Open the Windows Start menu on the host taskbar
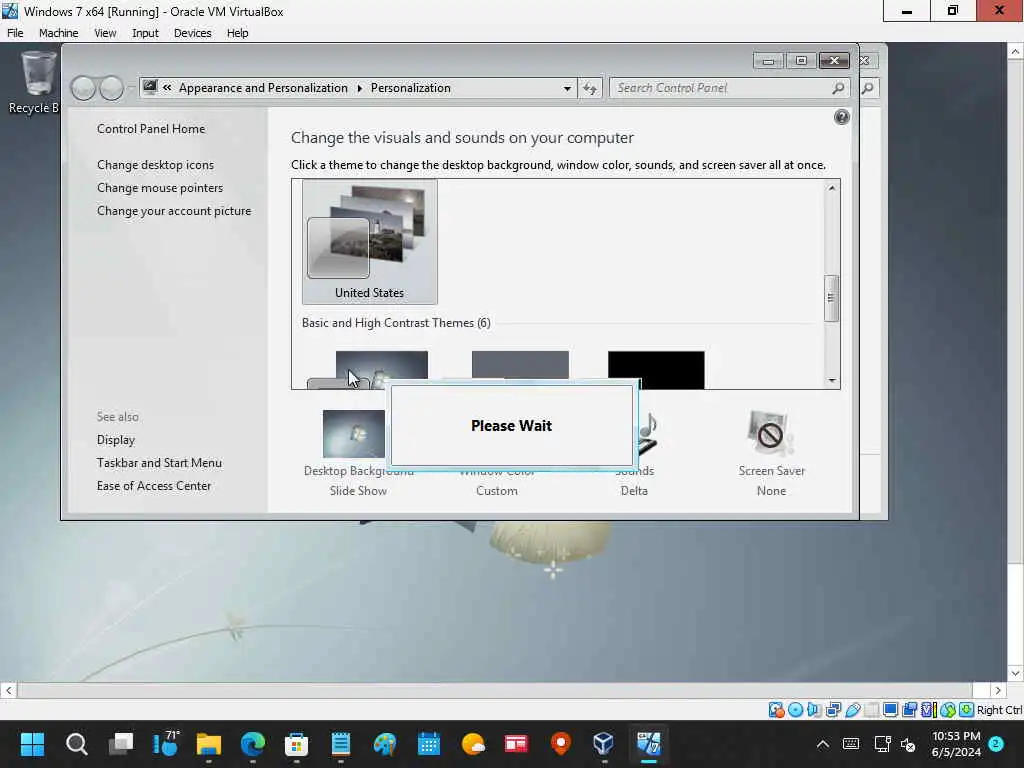1024x768 pixels. pyautogui.click(x=32, y=744)
